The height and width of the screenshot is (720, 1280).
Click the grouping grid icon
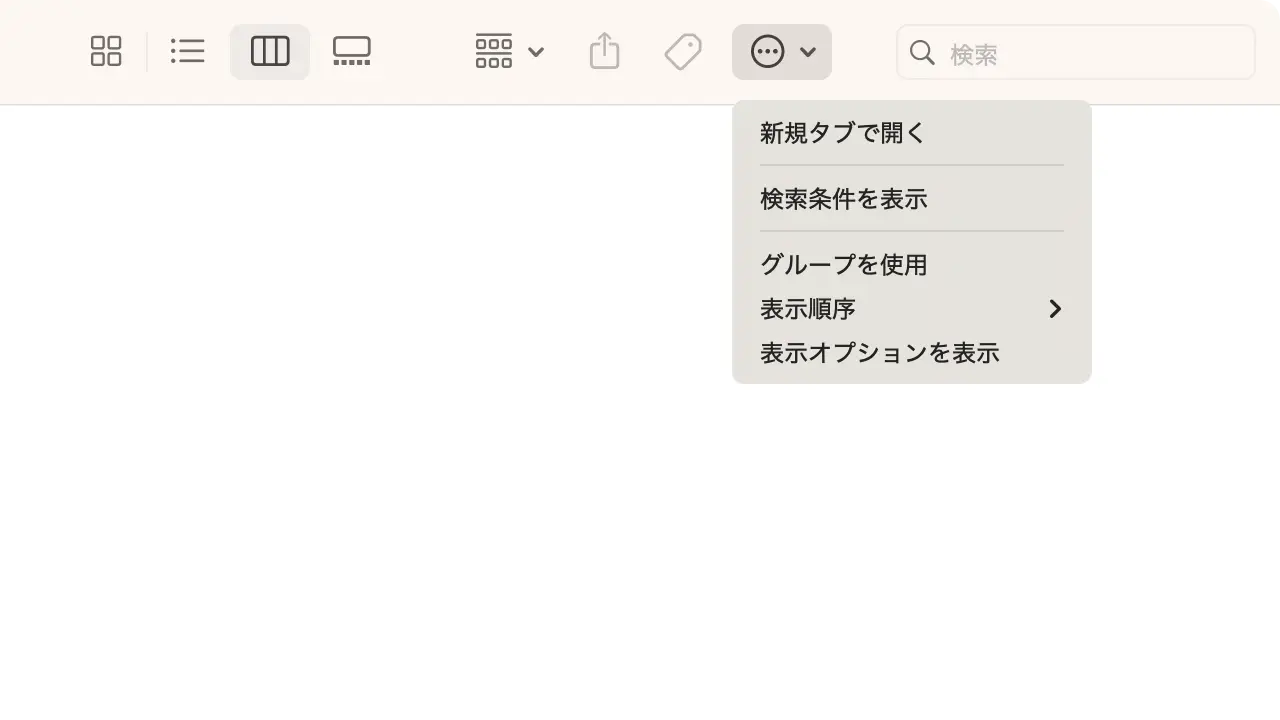(494, 52)
